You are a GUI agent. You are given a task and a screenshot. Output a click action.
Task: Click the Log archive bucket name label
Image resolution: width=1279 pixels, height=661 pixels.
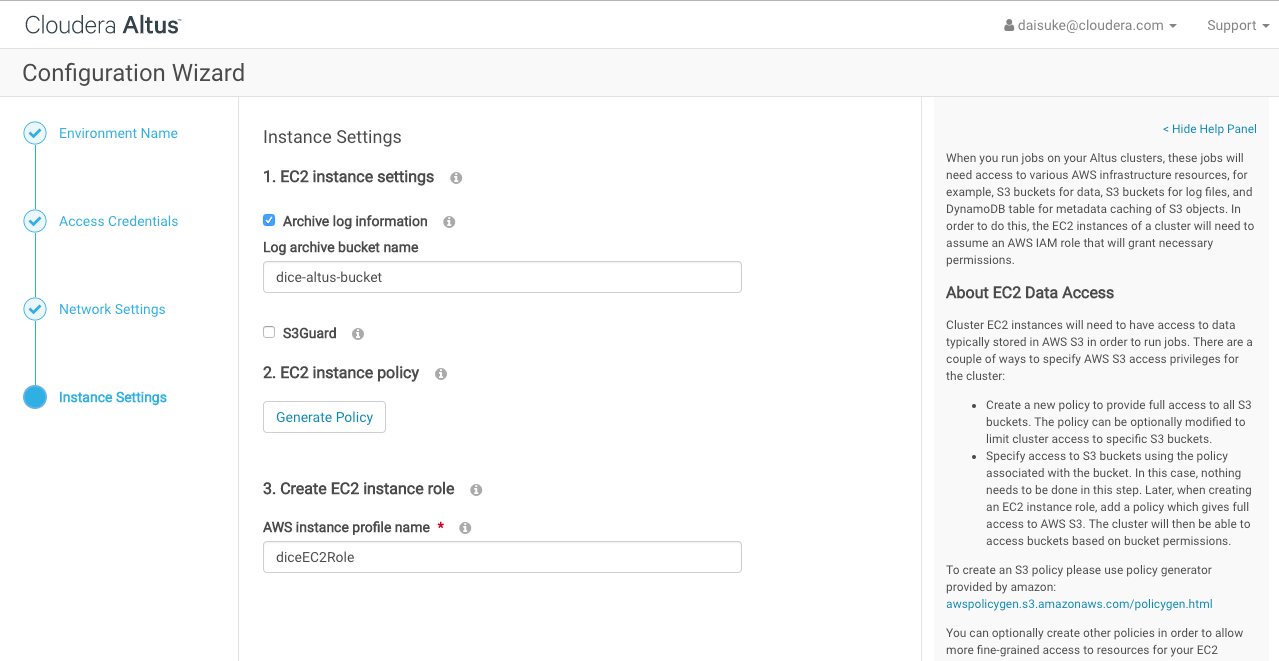click(340, 247)
